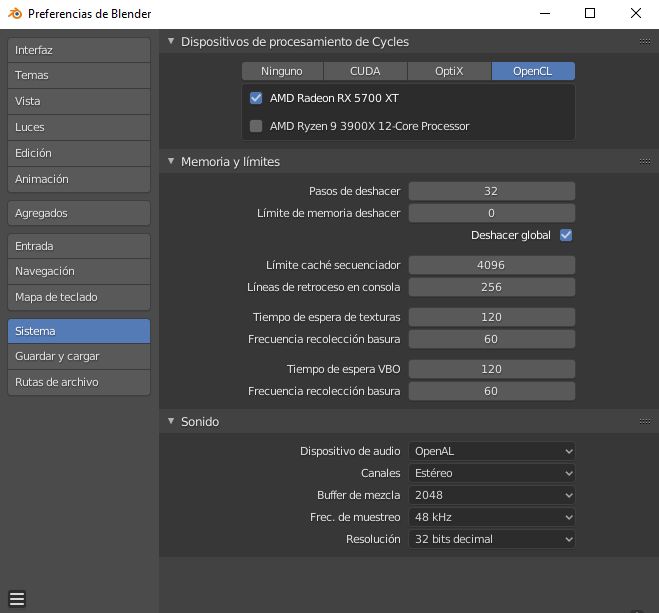
Task: Open the Animación preferences section
Action: click(79, 179)
